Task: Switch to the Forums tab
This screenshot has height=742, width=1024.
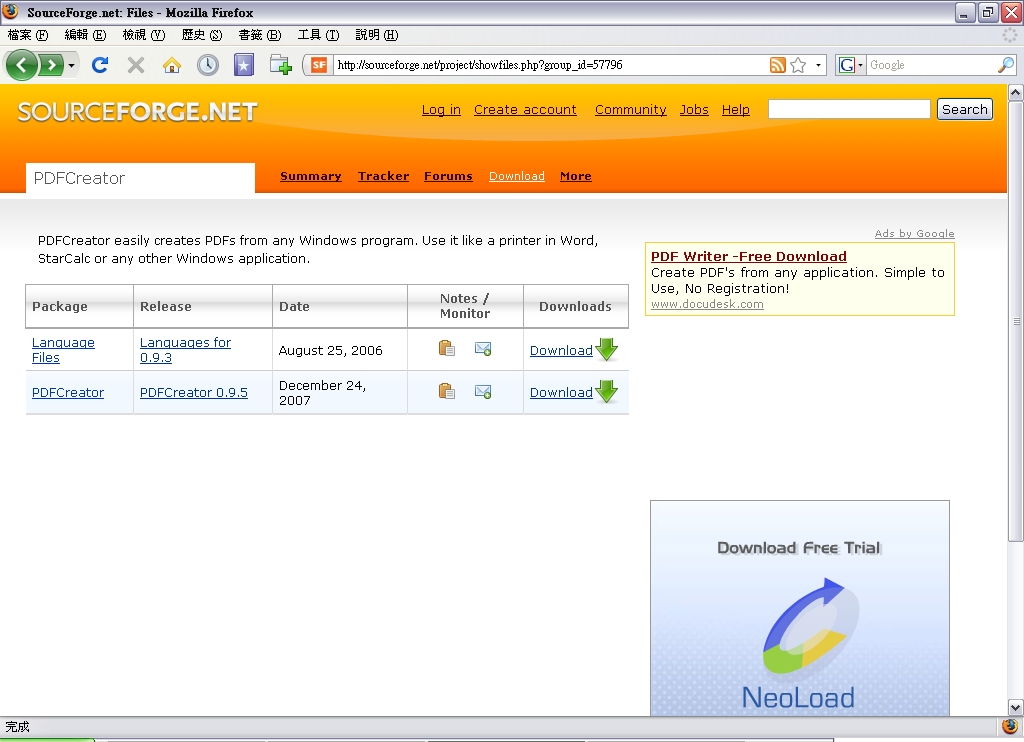Action: pos(448,176)
